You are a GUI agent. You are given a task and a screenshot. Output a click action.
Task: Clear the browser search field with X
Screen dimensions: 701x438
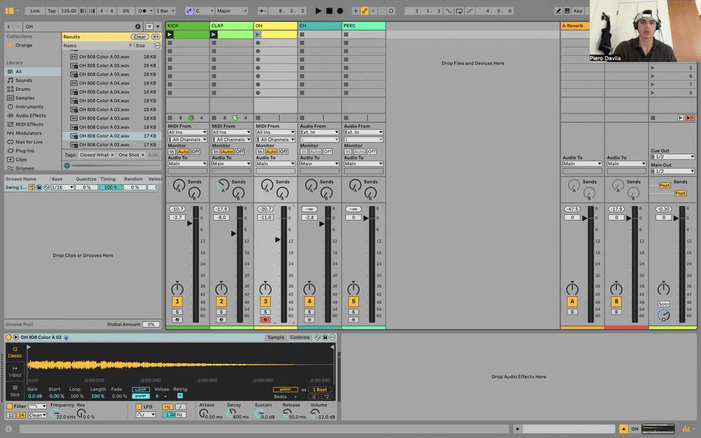point(138,26)
